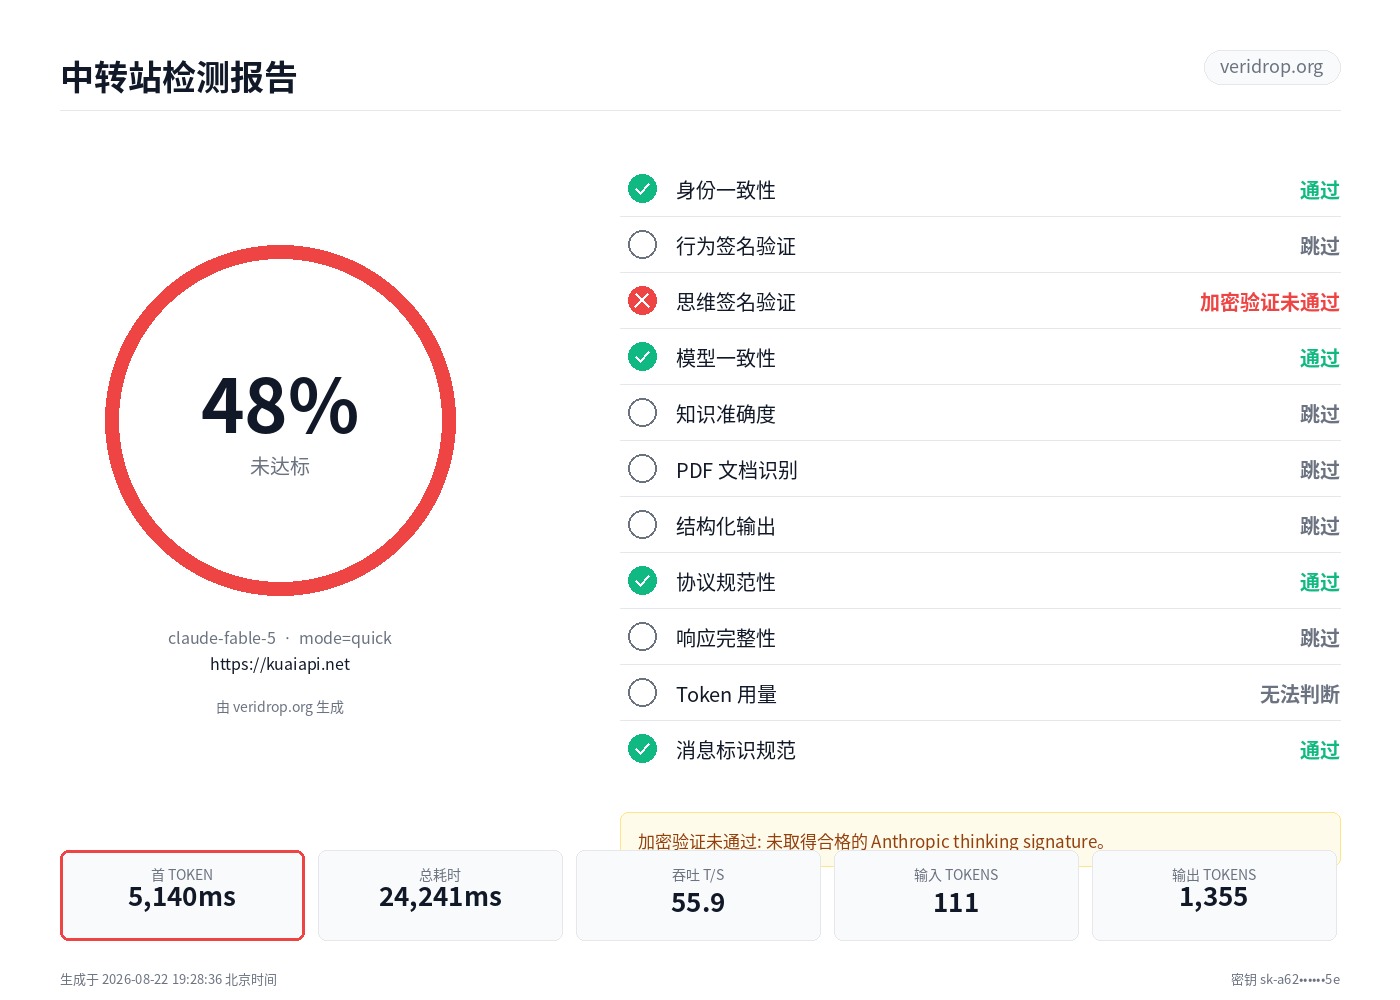Click the green check icon beside 消息标识规范

pyautogui.click(x=642, y=749)
